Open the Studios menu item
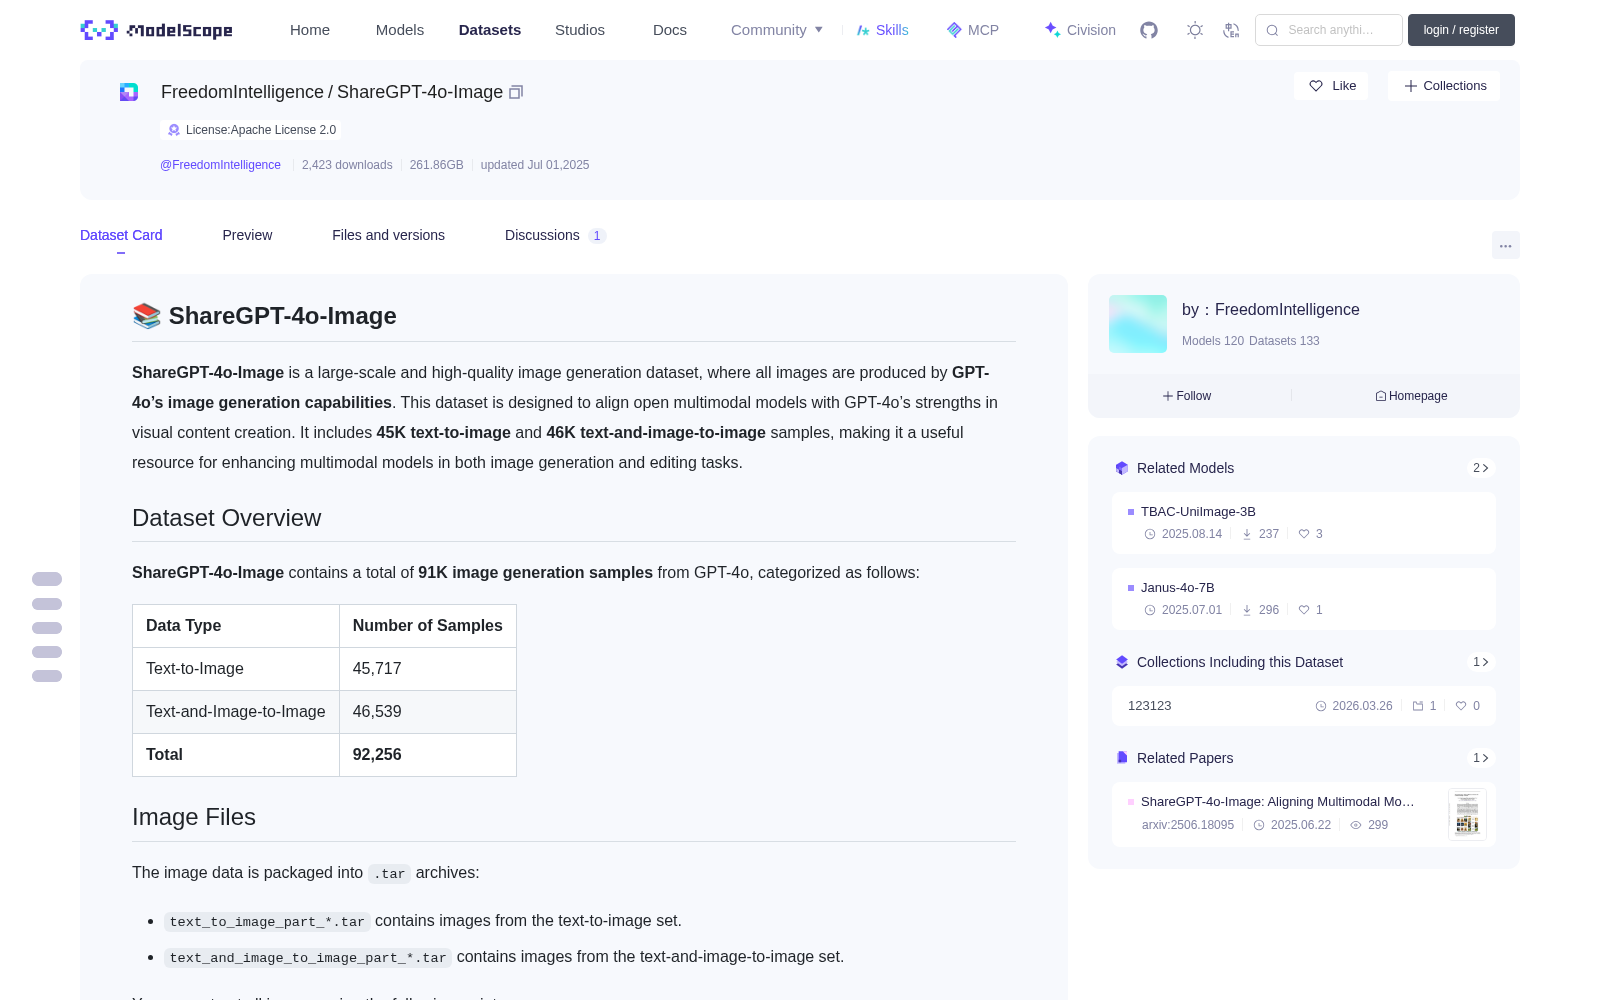 [x=580, y=30]
